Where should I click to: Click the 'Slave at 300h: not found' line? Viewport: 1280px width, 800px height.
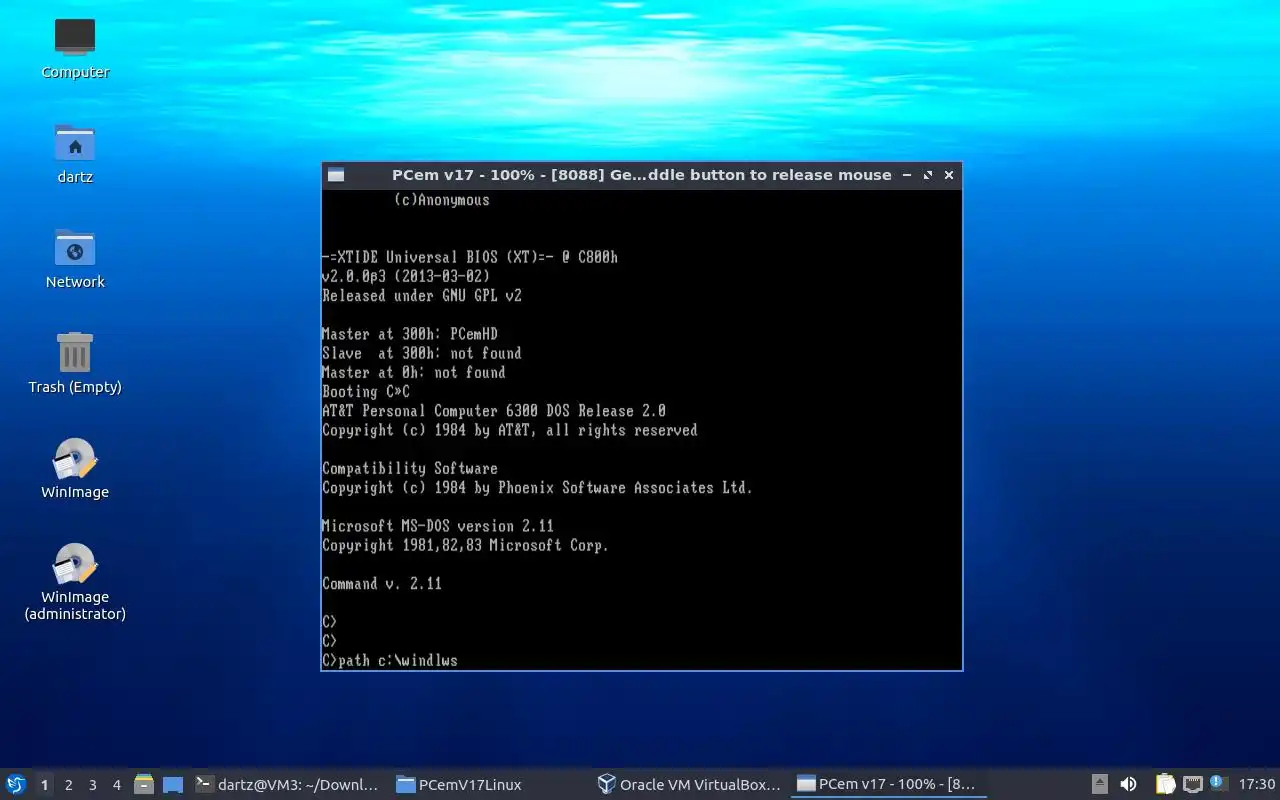point(422,353)
